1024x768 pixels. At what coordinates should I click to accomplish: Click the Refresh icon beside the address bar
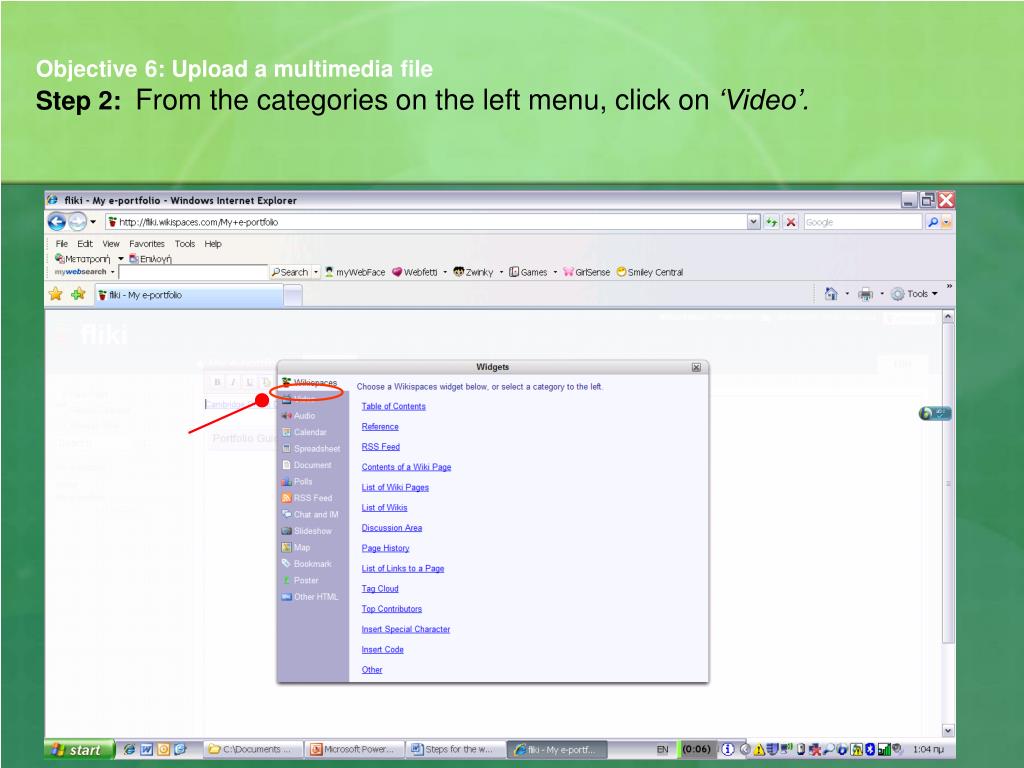point(772,222)
